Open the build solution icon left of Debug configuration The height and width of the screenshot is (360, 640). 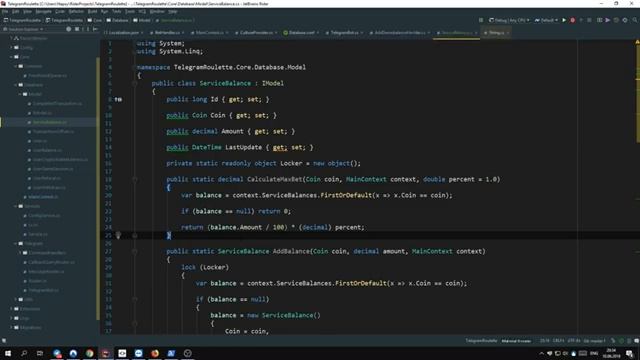(481, 20)
